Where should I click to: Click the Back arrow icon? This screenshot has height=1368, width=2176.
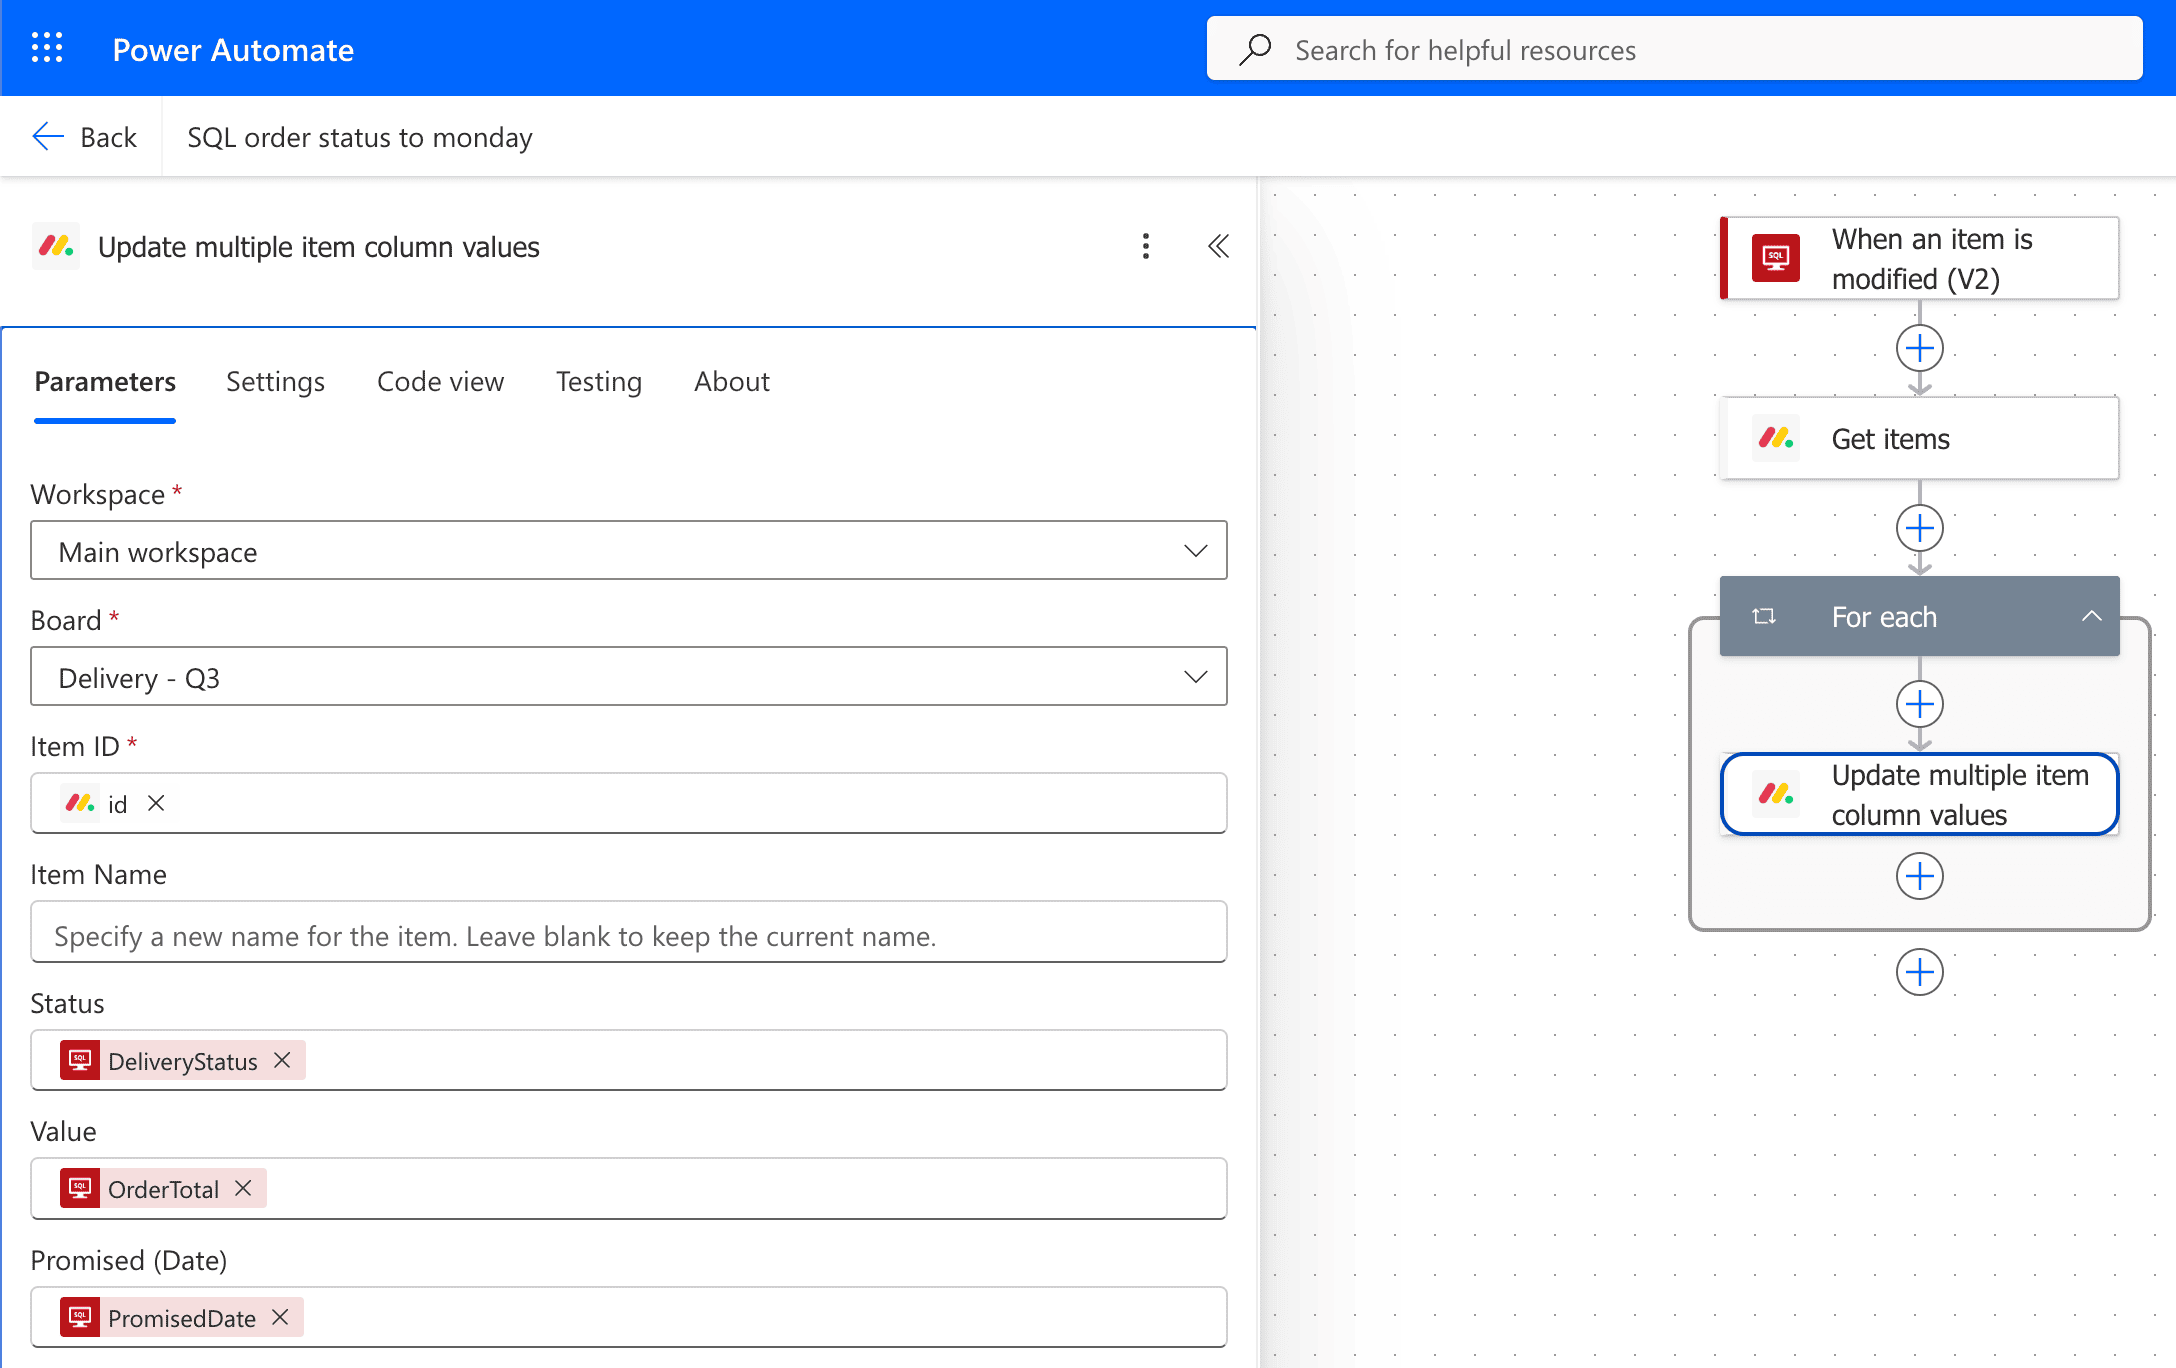point(47,137)
